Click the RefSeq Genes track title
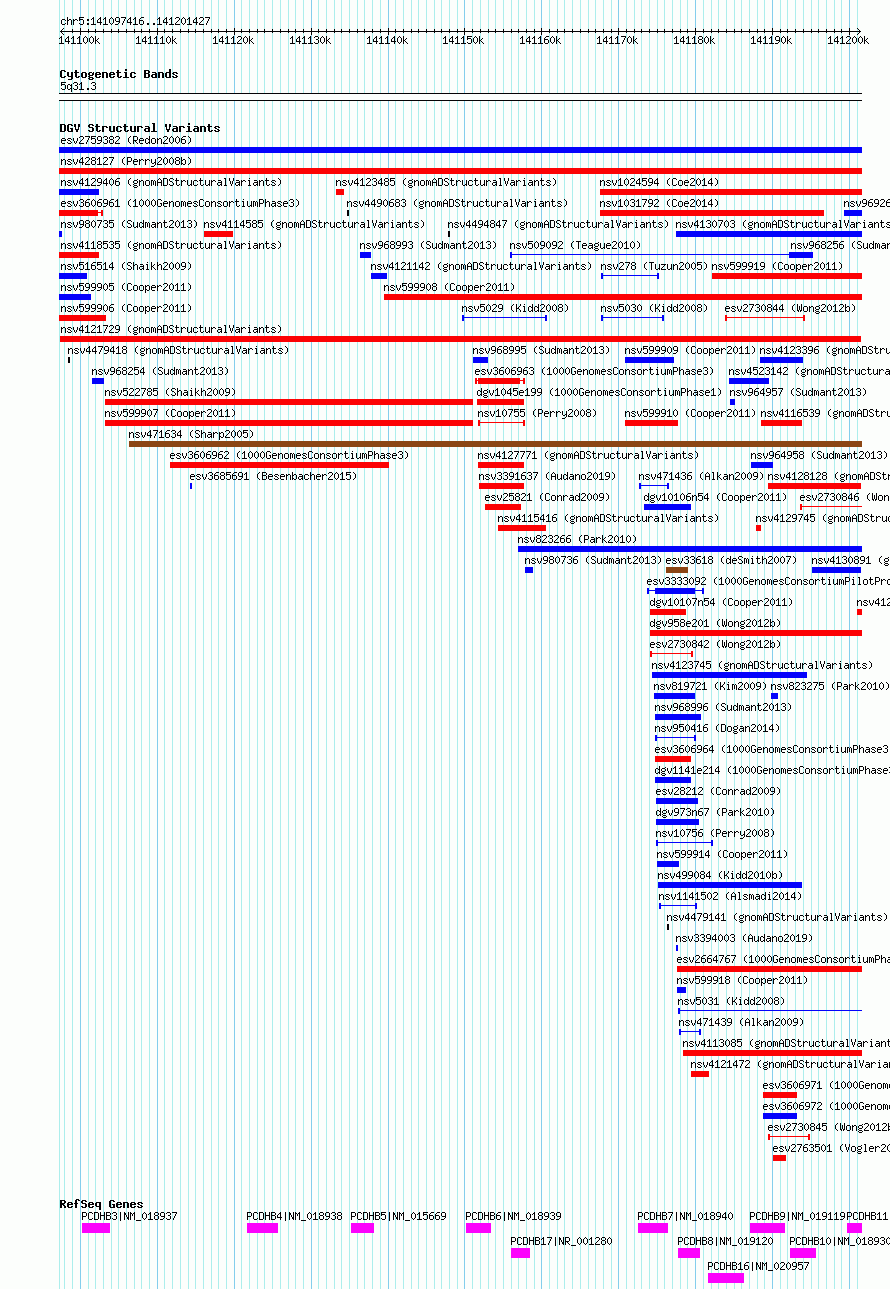The image size is (890, 1289). [101, 1204]
